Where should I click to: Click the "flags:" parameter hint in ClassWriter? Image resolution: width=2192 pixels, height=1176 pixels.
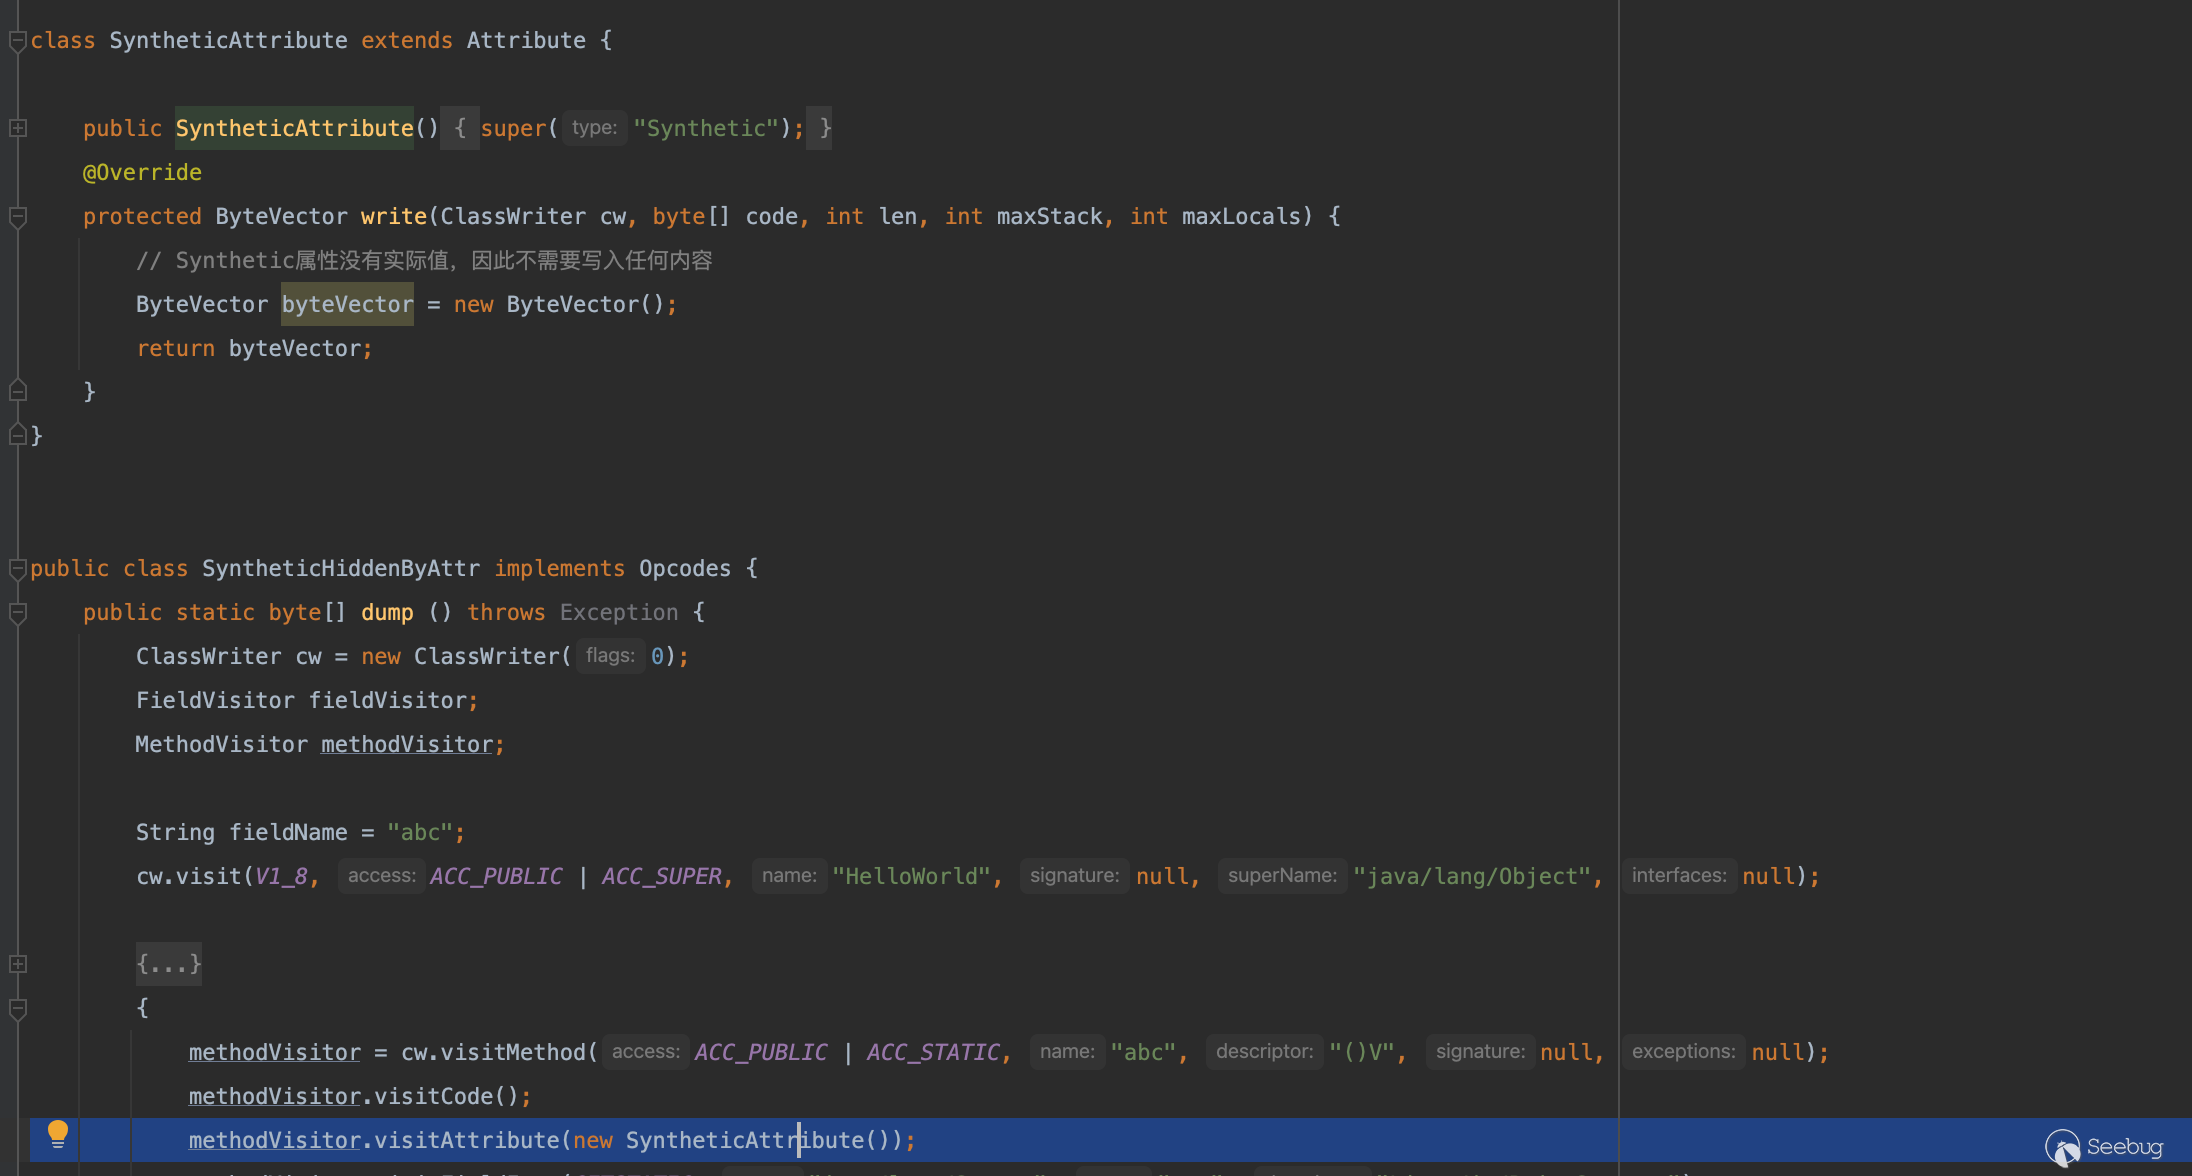coord(610,656)
